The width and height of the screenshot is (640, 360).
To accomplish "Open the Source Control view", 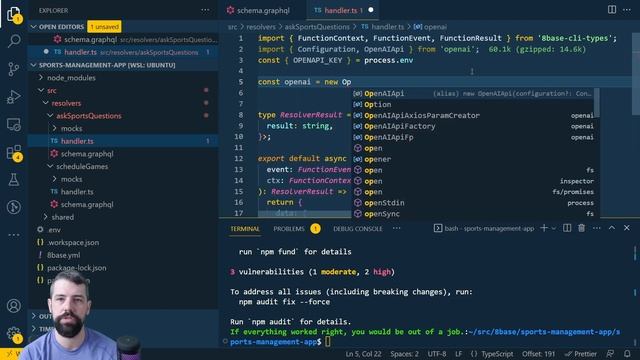I will [14, 69].
